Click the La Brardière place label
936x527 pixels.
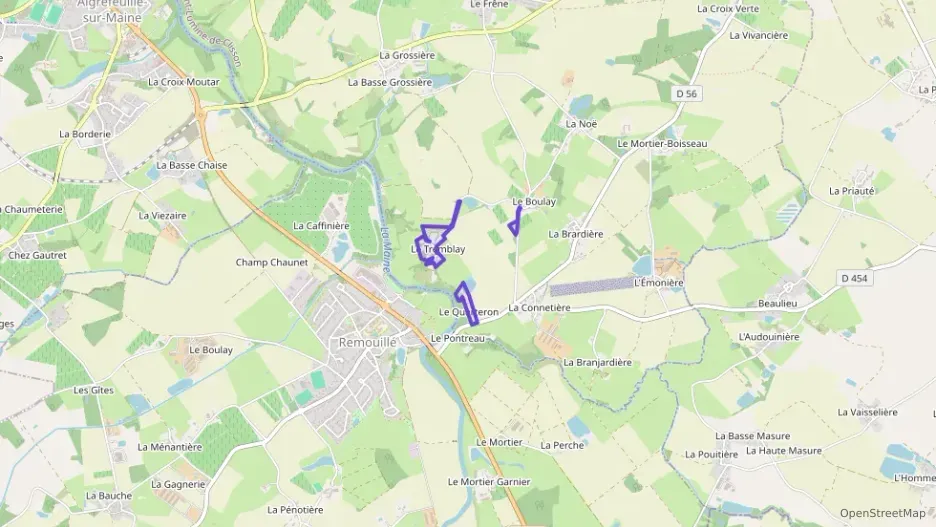(575, 234)
